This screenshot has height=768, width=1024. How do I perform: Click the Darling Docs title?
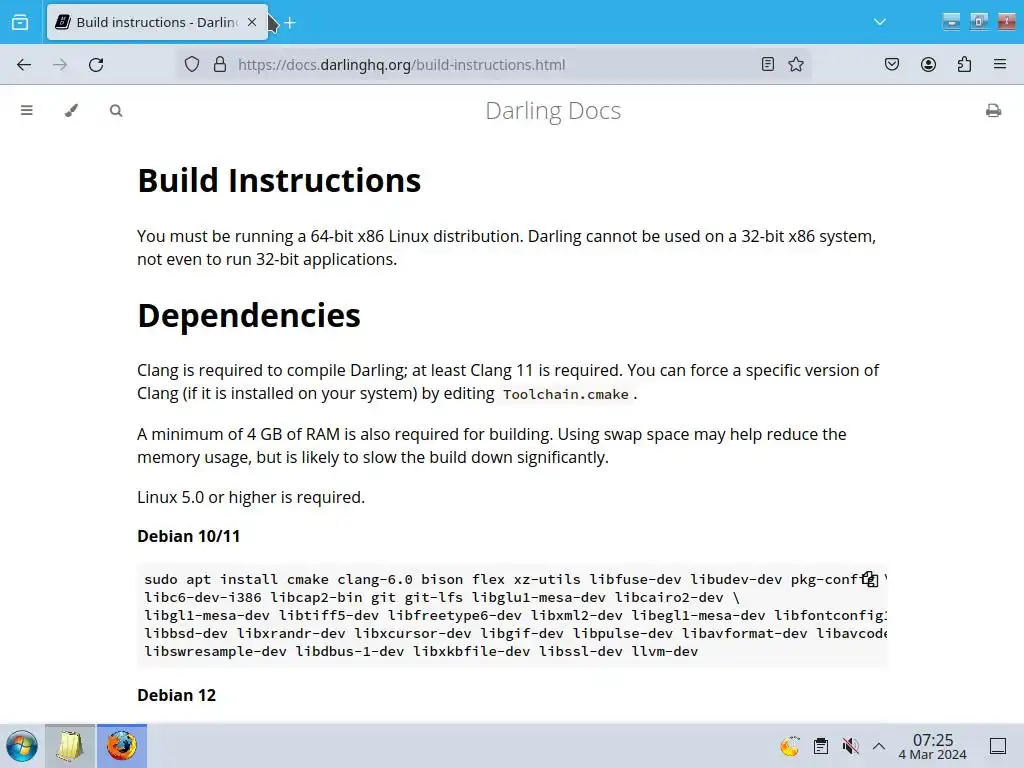(553, 110)
